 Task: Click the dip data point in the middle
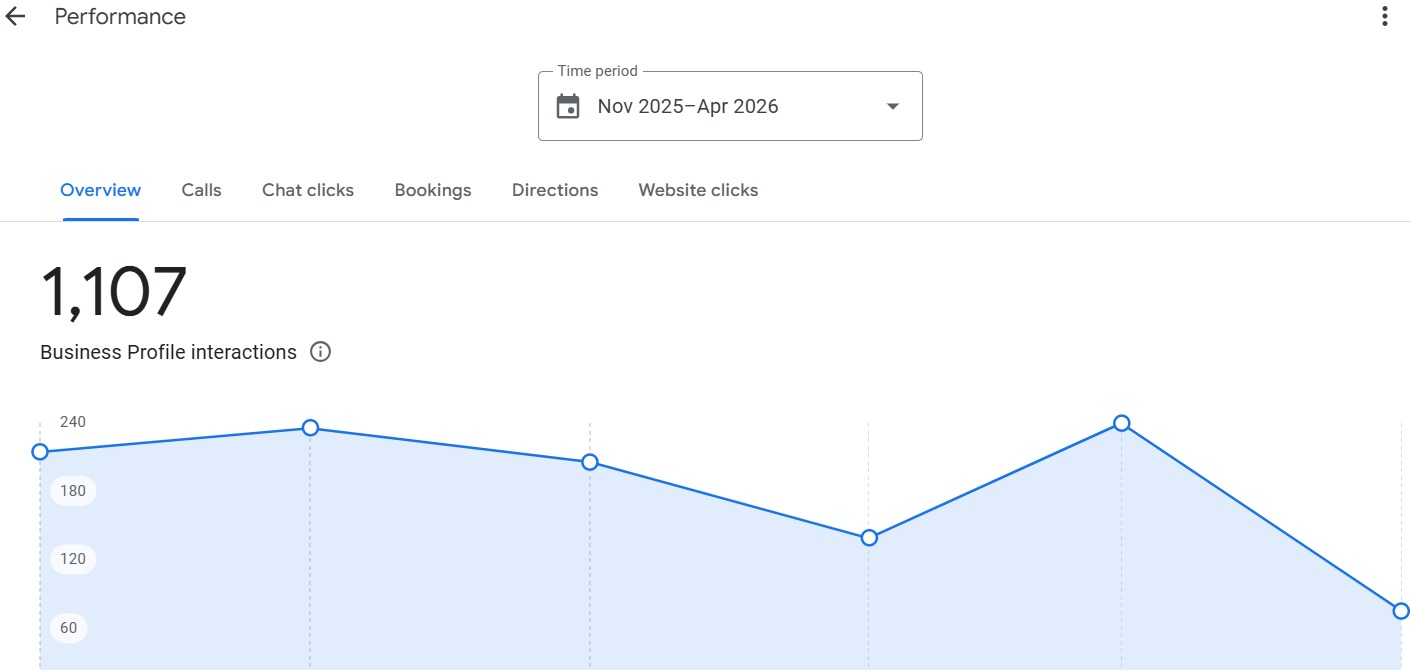click(868, 538)
